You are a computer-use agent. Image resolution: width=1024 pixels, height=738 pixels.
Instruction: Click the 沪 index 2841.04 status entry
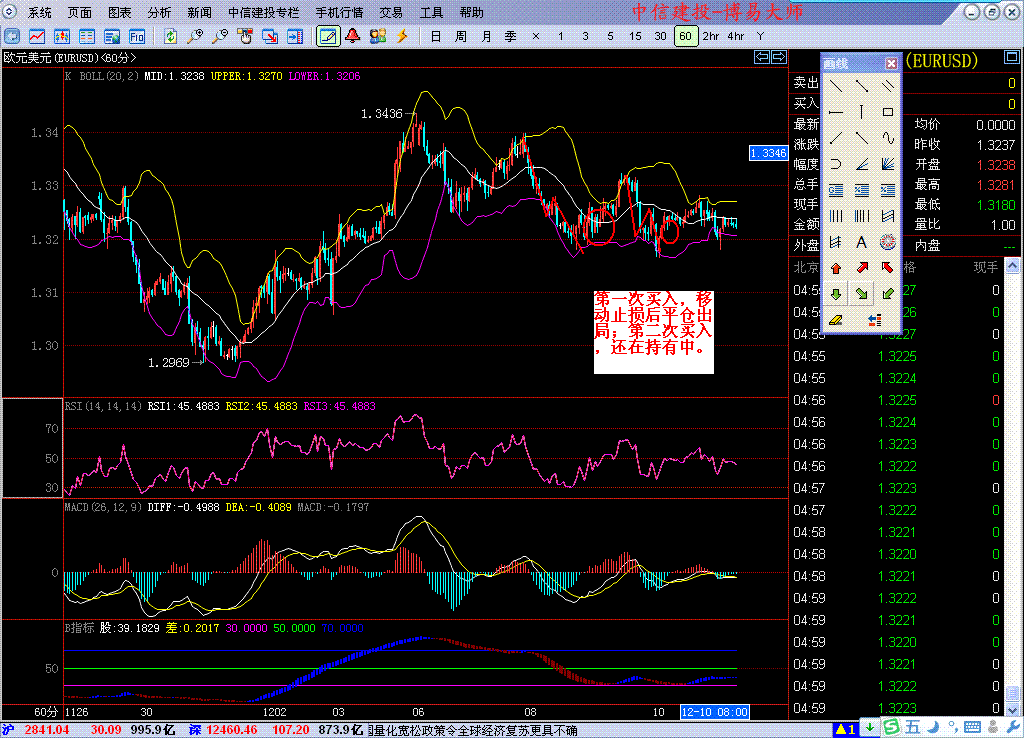(37, 730)
